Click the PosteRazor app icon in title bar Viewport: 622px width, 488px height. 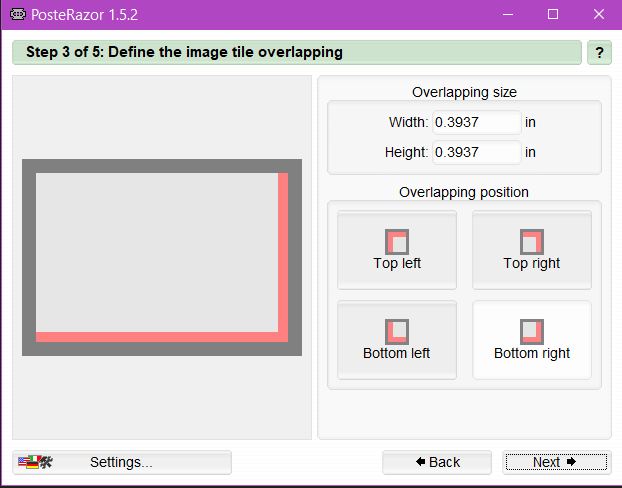click(x=18, y=15)
